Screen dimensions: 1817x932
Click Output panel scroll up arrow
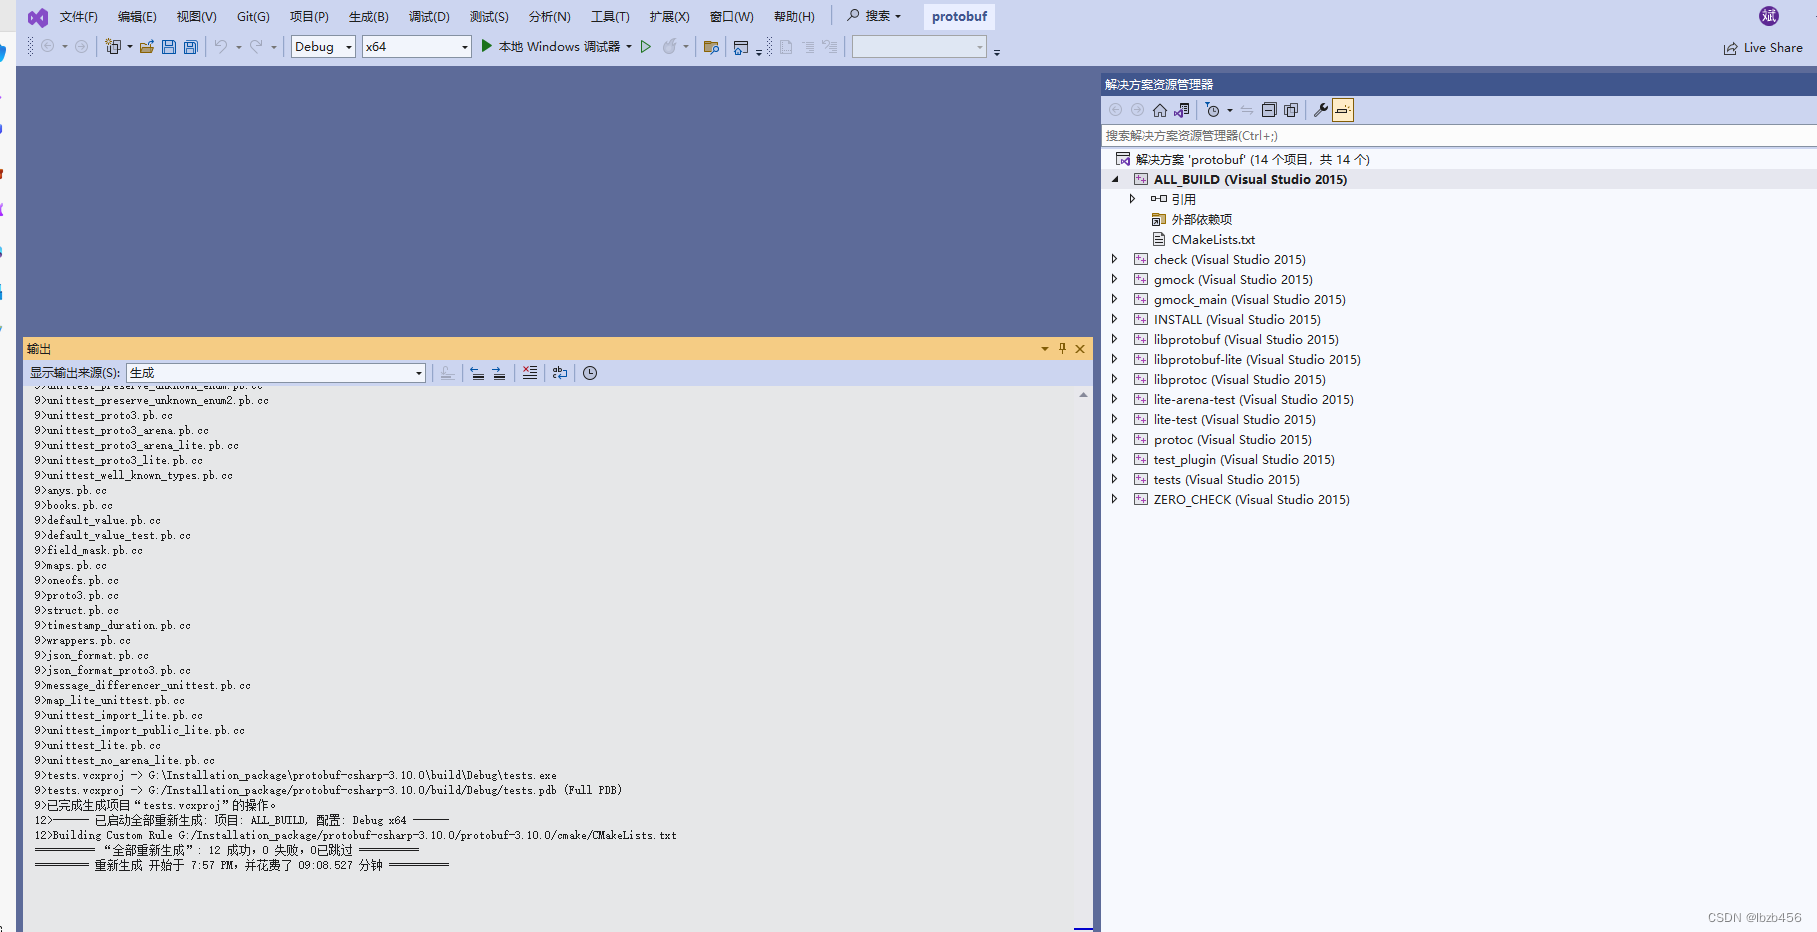(x=1083, y=395)
